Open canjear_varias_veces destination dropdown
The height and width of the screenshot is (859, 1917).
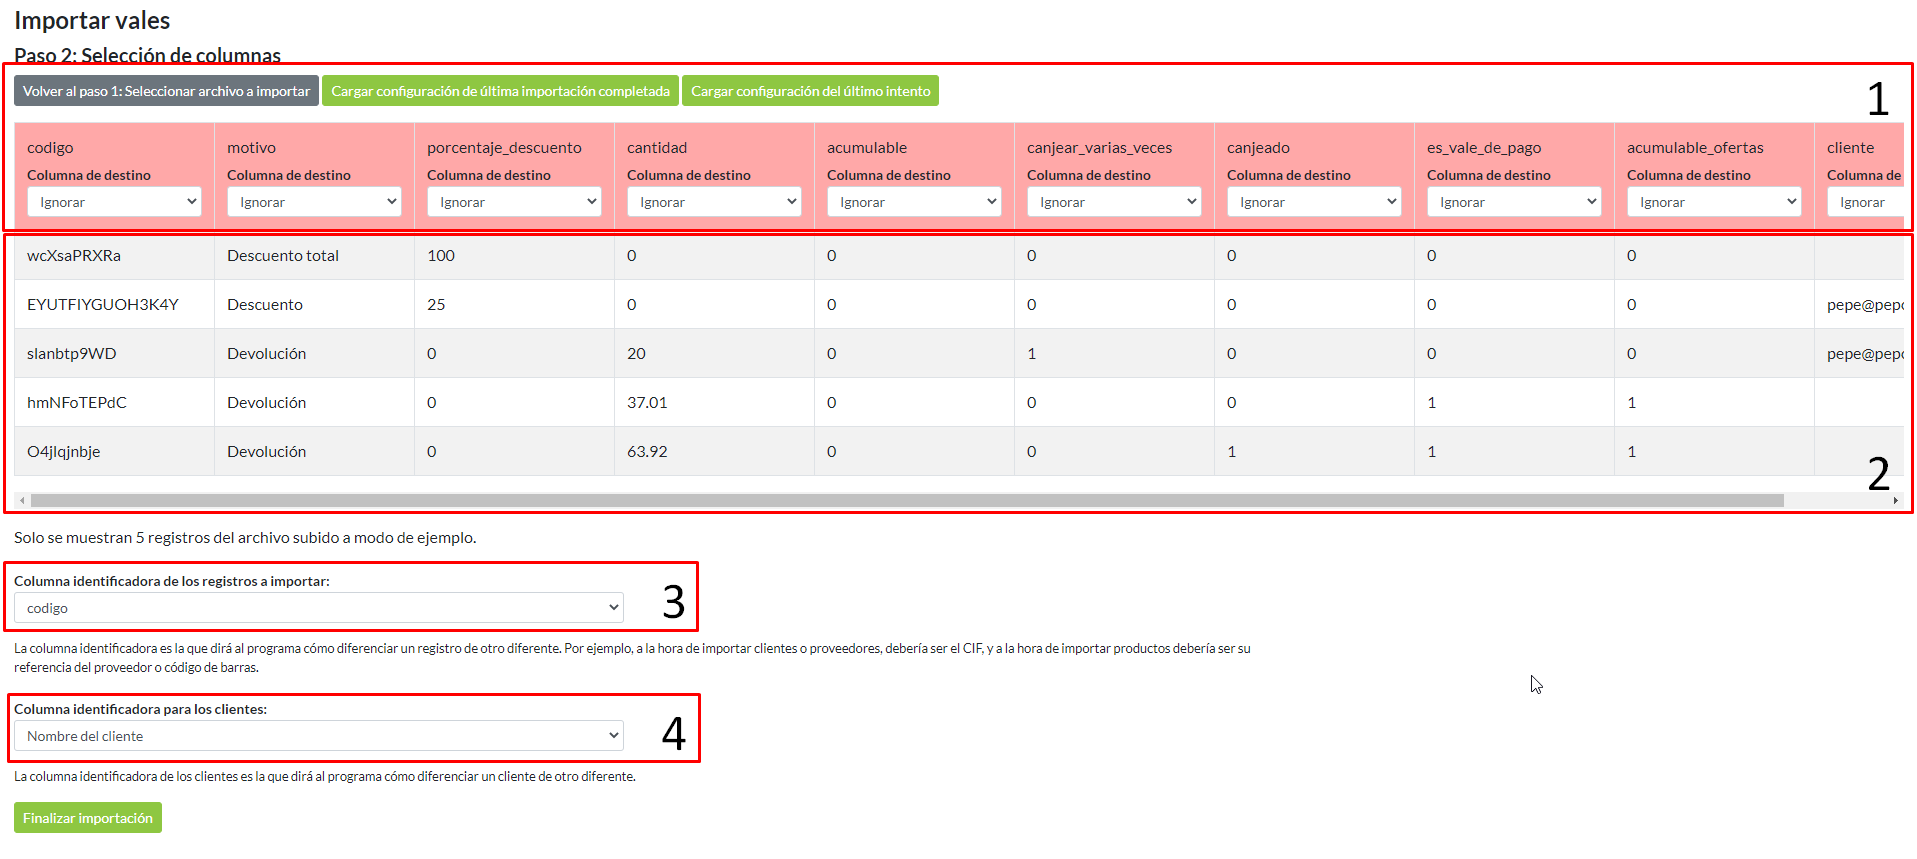click(x=1114, y=202)
